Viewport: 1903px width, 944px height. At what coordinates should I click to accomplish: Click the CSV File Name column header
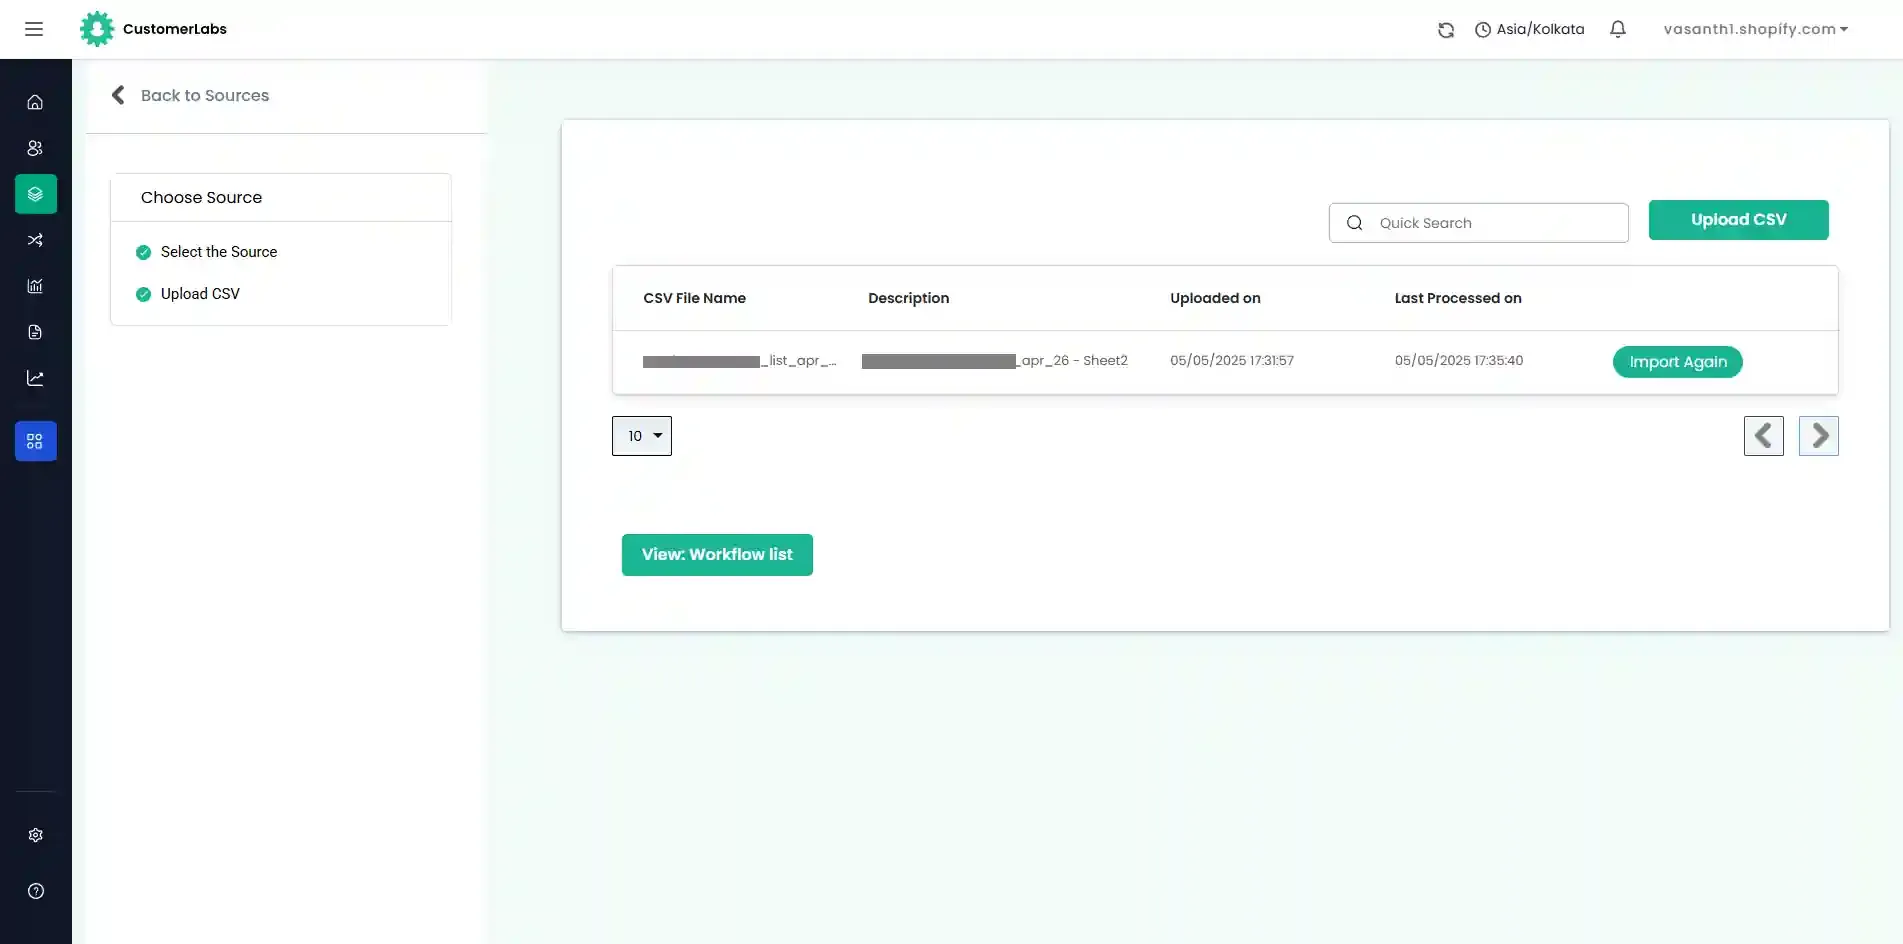[694, 298]
